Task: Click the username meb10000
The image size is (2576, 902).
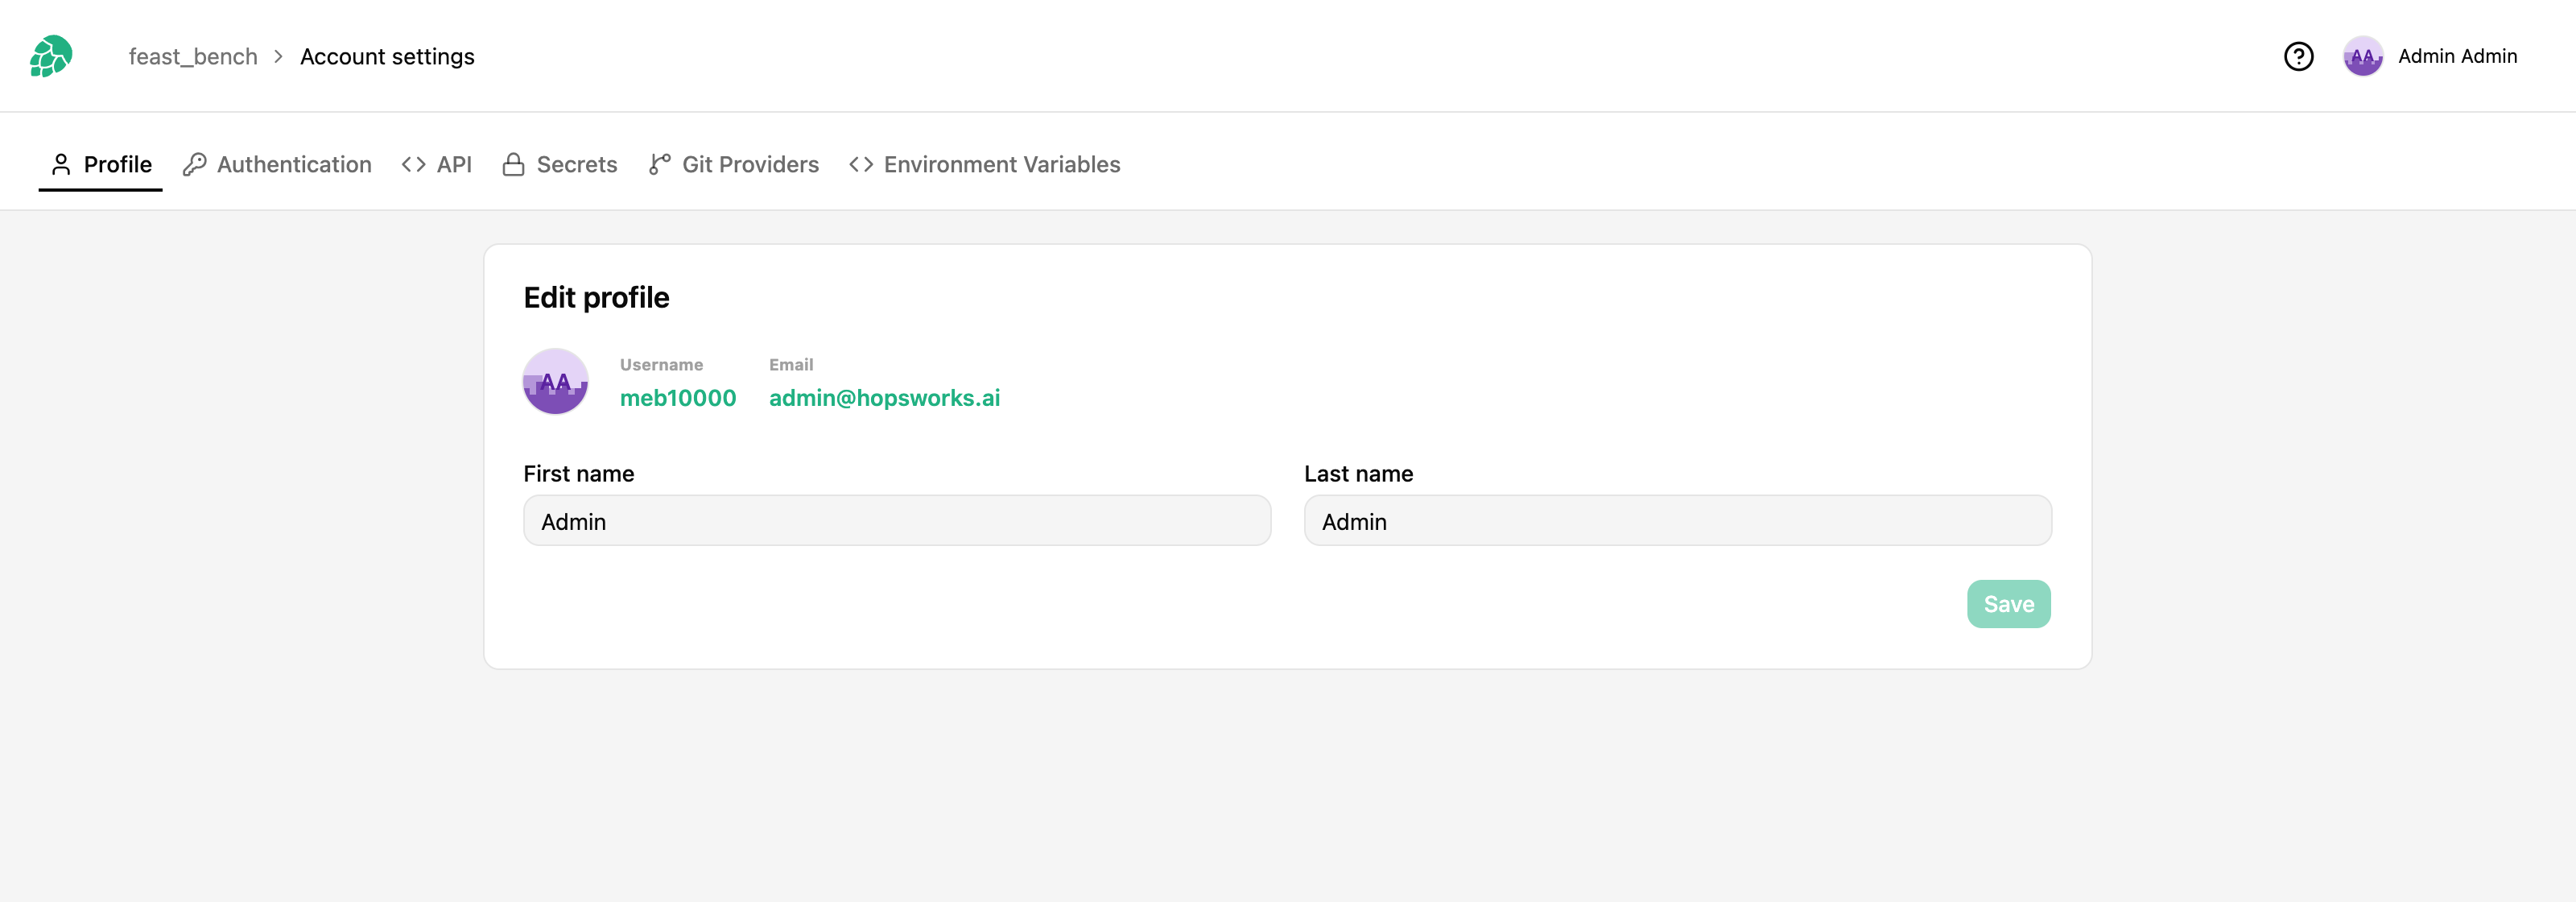Action: [x=678, y=398]
